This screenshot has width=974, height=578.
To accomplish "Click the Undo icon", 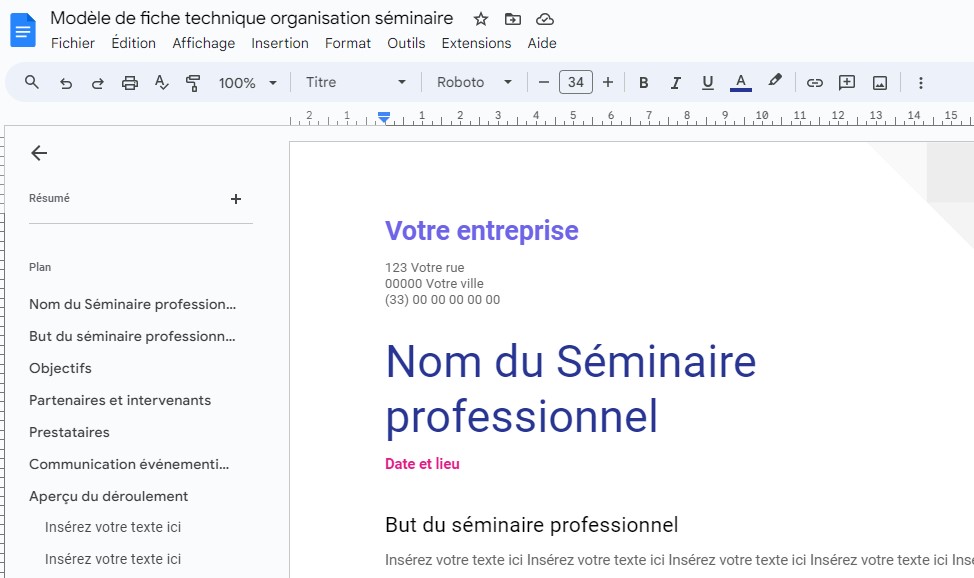I will pos(66,82).
